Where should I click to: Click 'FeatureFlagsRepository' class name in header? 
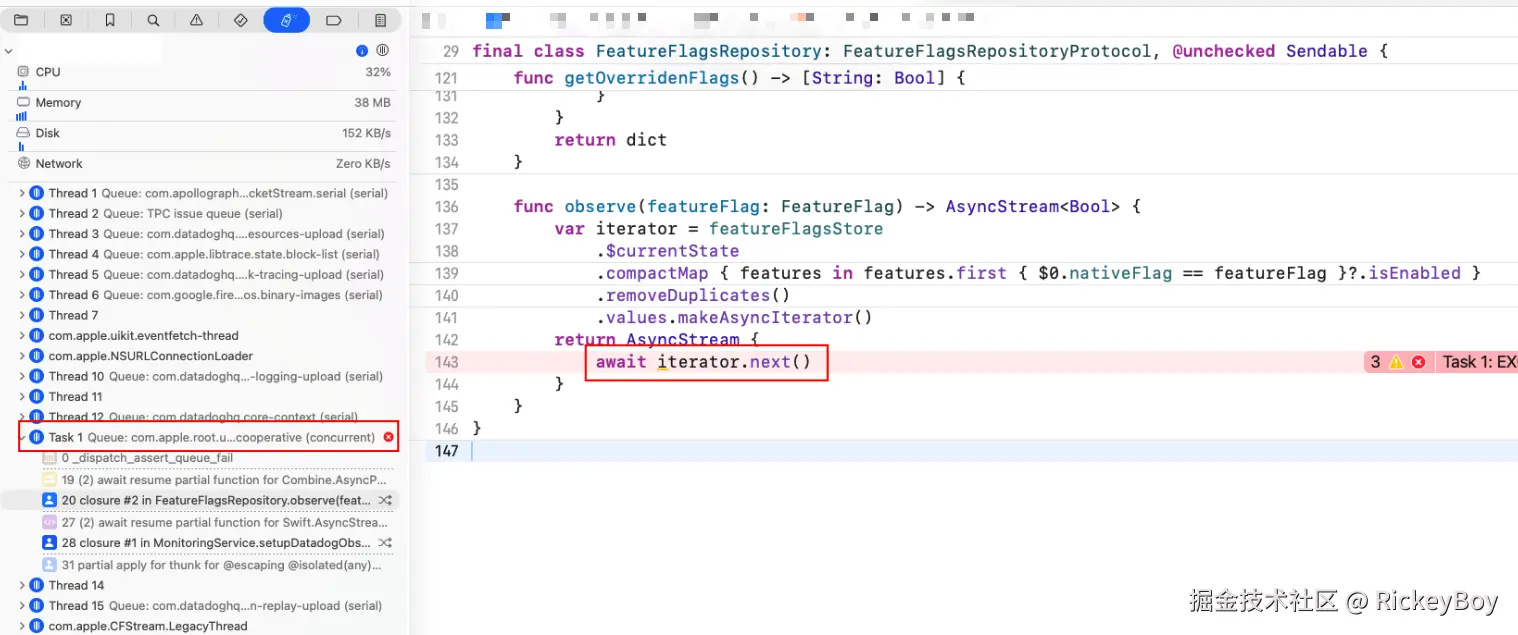tap(709, 51)
